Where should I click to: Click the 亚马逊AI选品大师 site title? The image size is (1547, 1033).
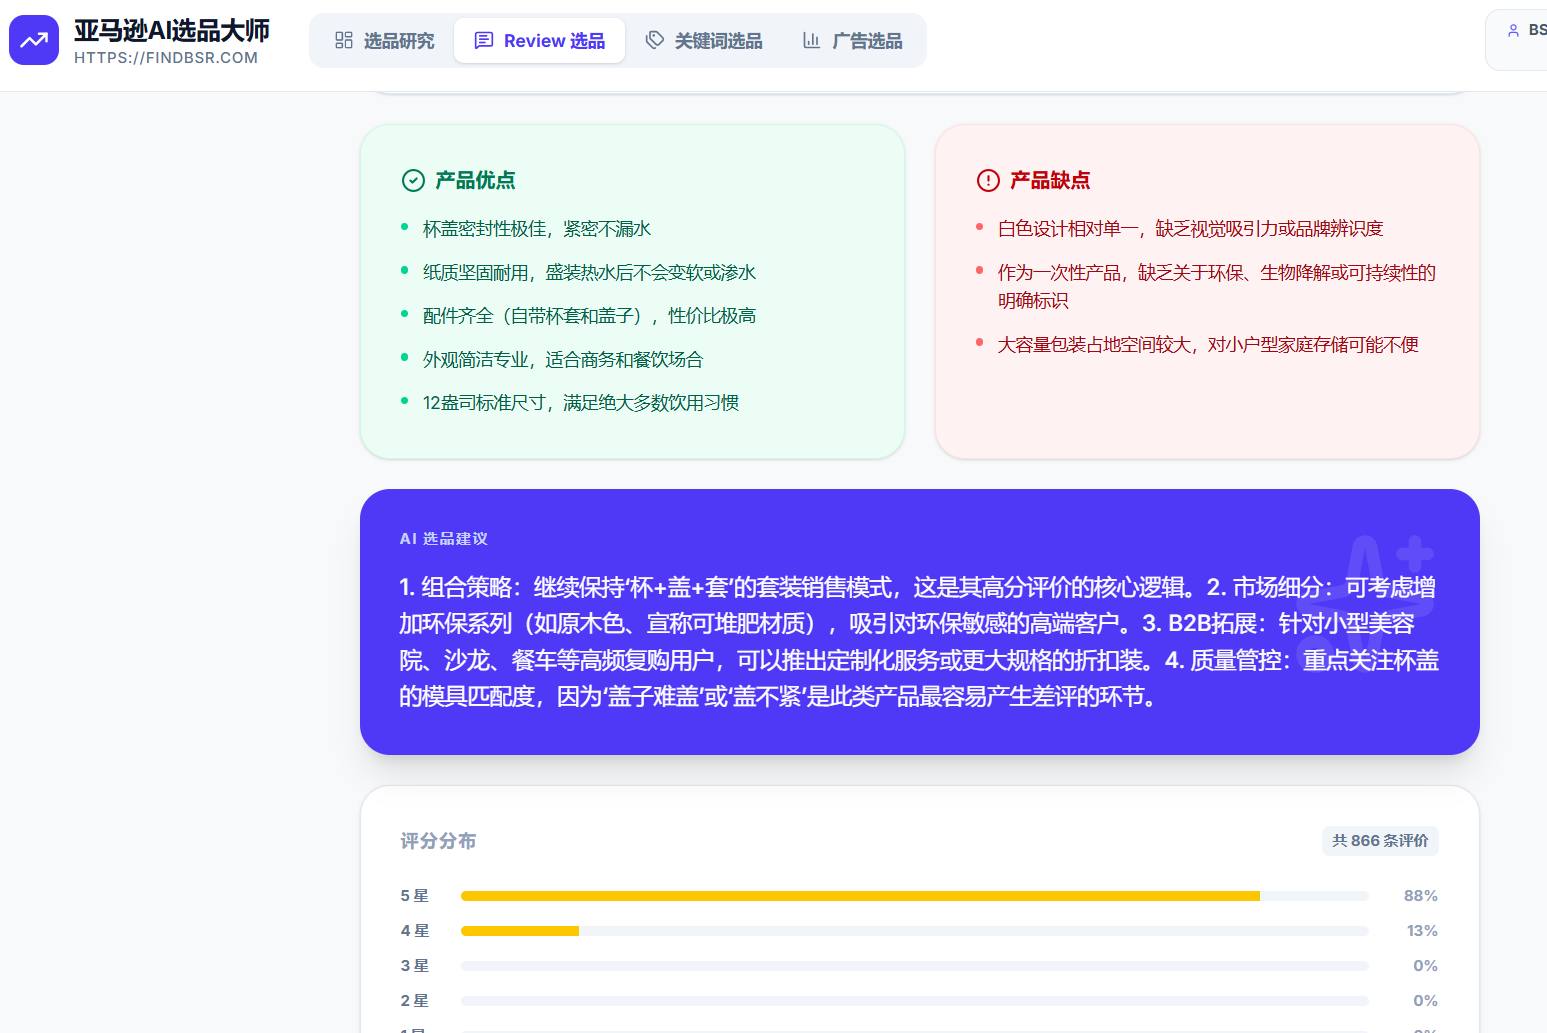click(172, 30)
